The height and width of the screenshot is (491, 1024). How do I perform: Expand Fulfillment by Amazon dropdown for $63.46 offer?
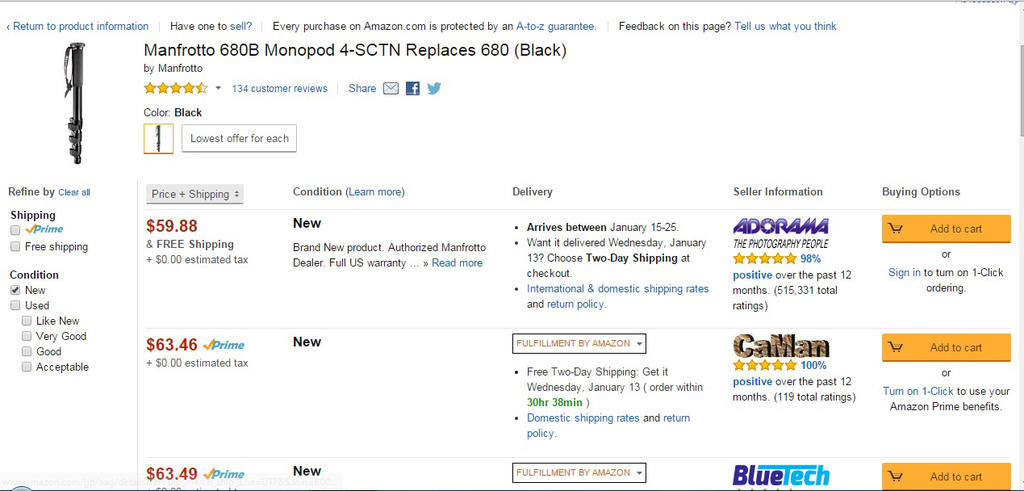[x=579, y=343]
